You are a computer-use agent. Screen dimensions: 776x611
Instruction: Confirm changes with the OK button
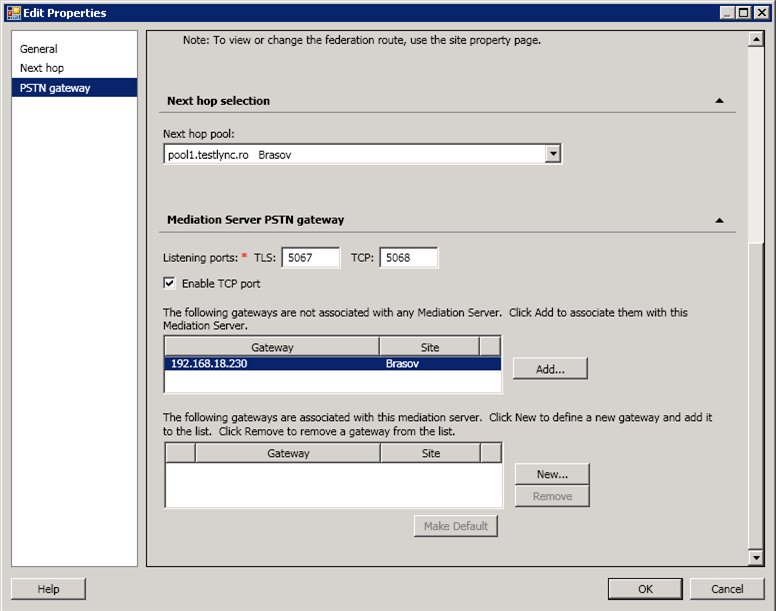click(x=645, y=589)
